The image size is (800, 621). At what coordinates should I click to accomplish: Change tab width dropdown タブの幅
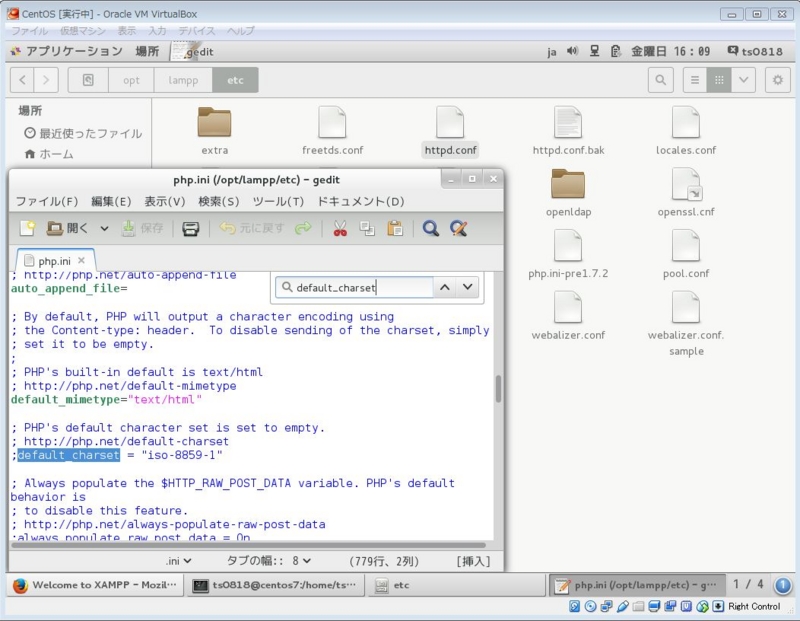(x=269, y=561)
